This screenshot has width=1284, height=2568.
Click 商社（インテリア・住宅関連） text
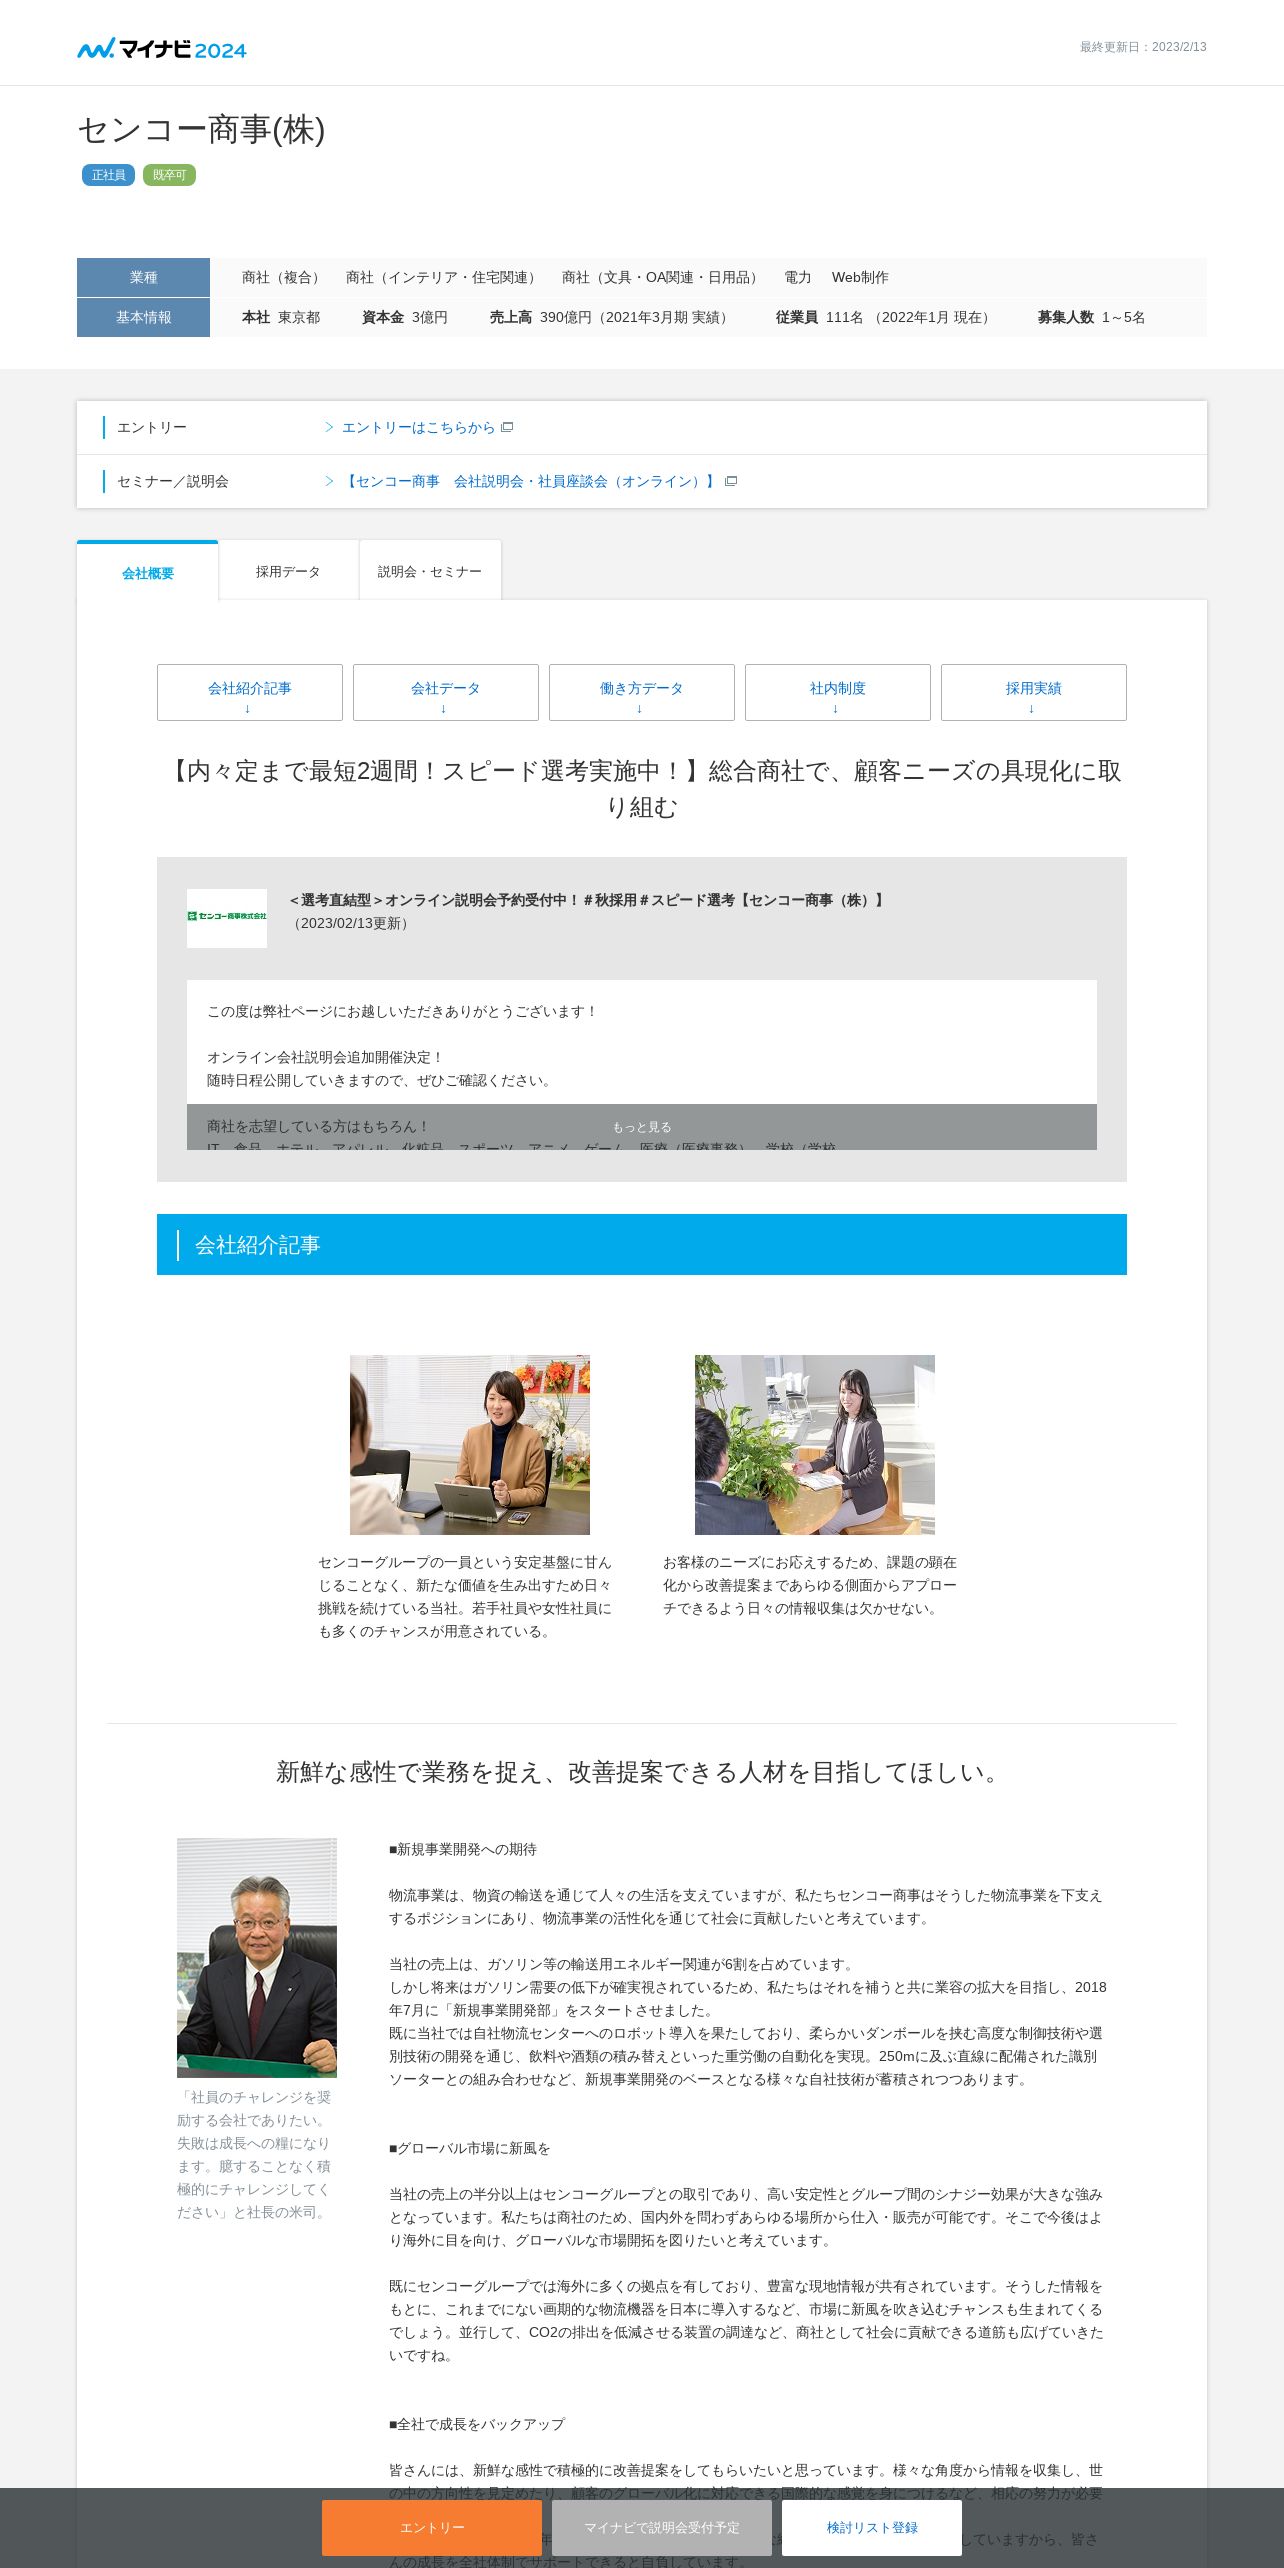coord(444,277)
